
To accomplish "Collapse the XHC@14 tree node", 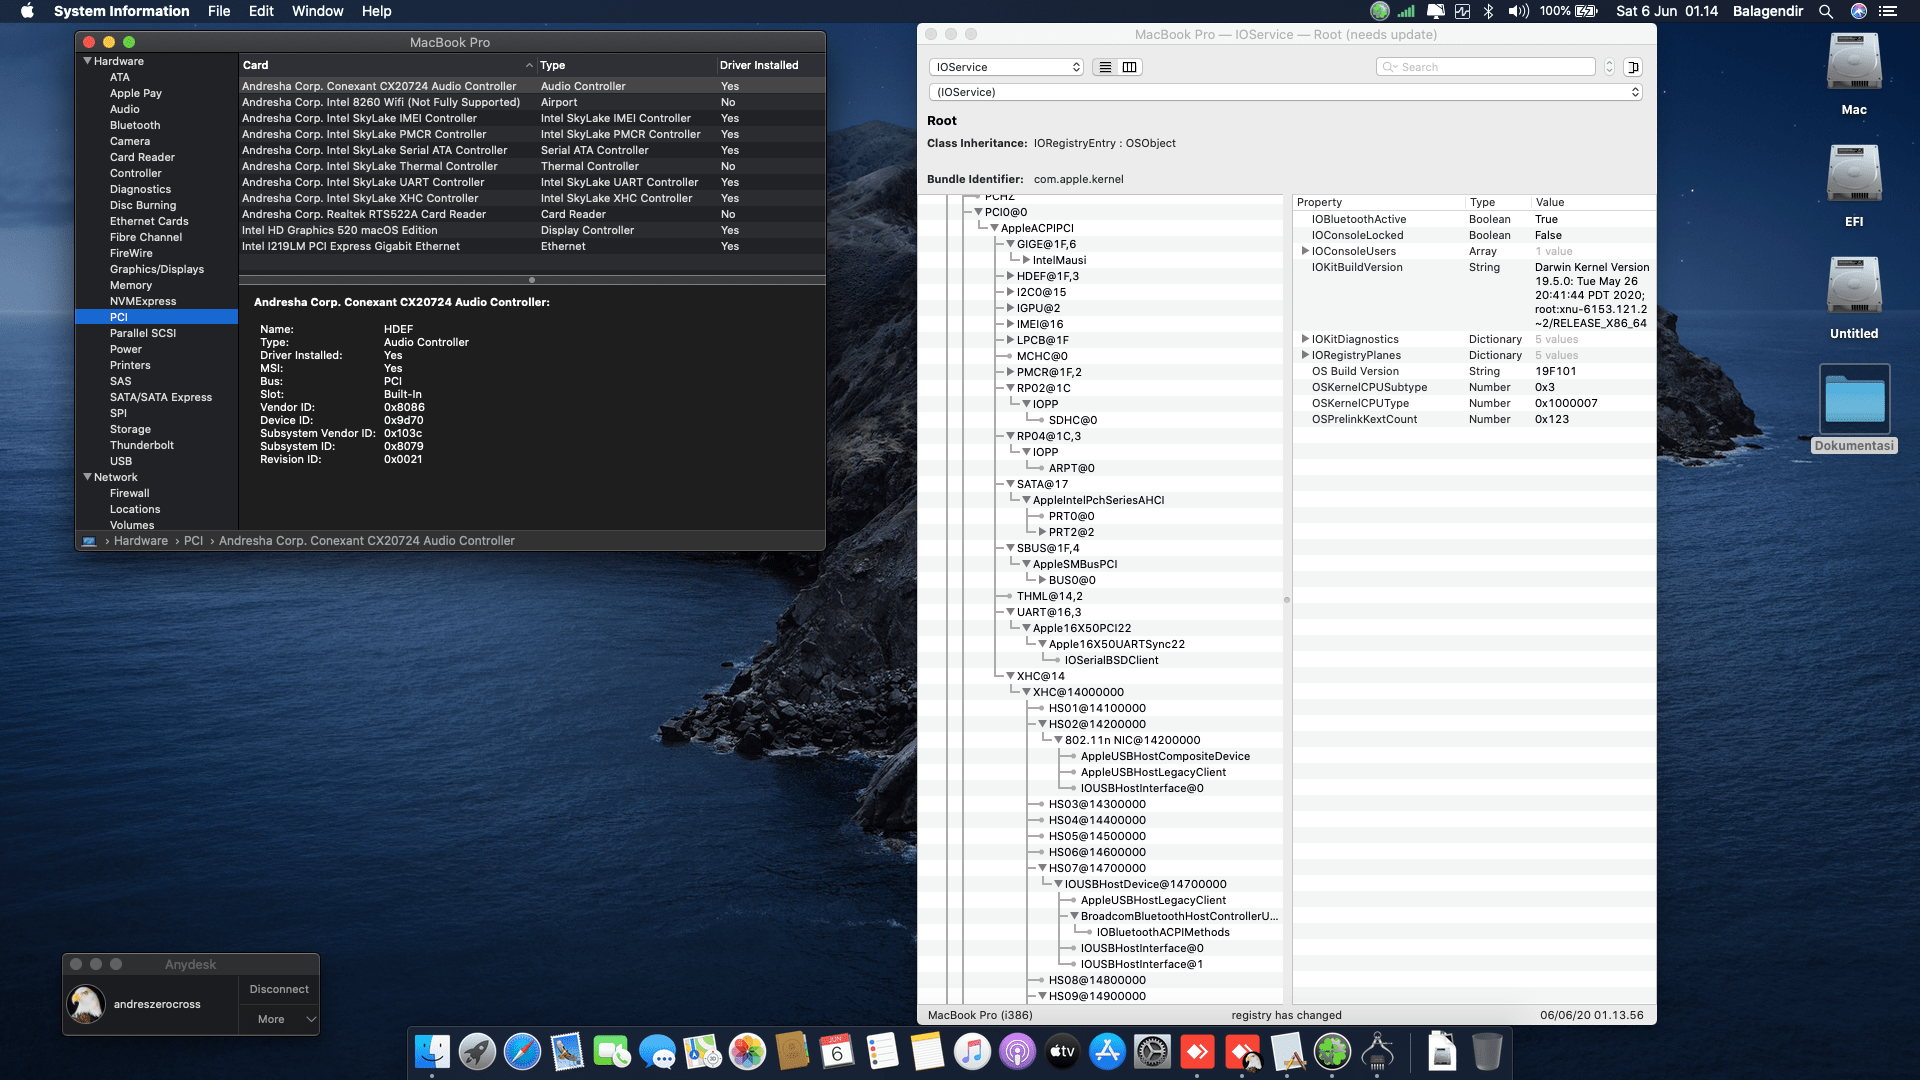I will tap(1010, 677).
